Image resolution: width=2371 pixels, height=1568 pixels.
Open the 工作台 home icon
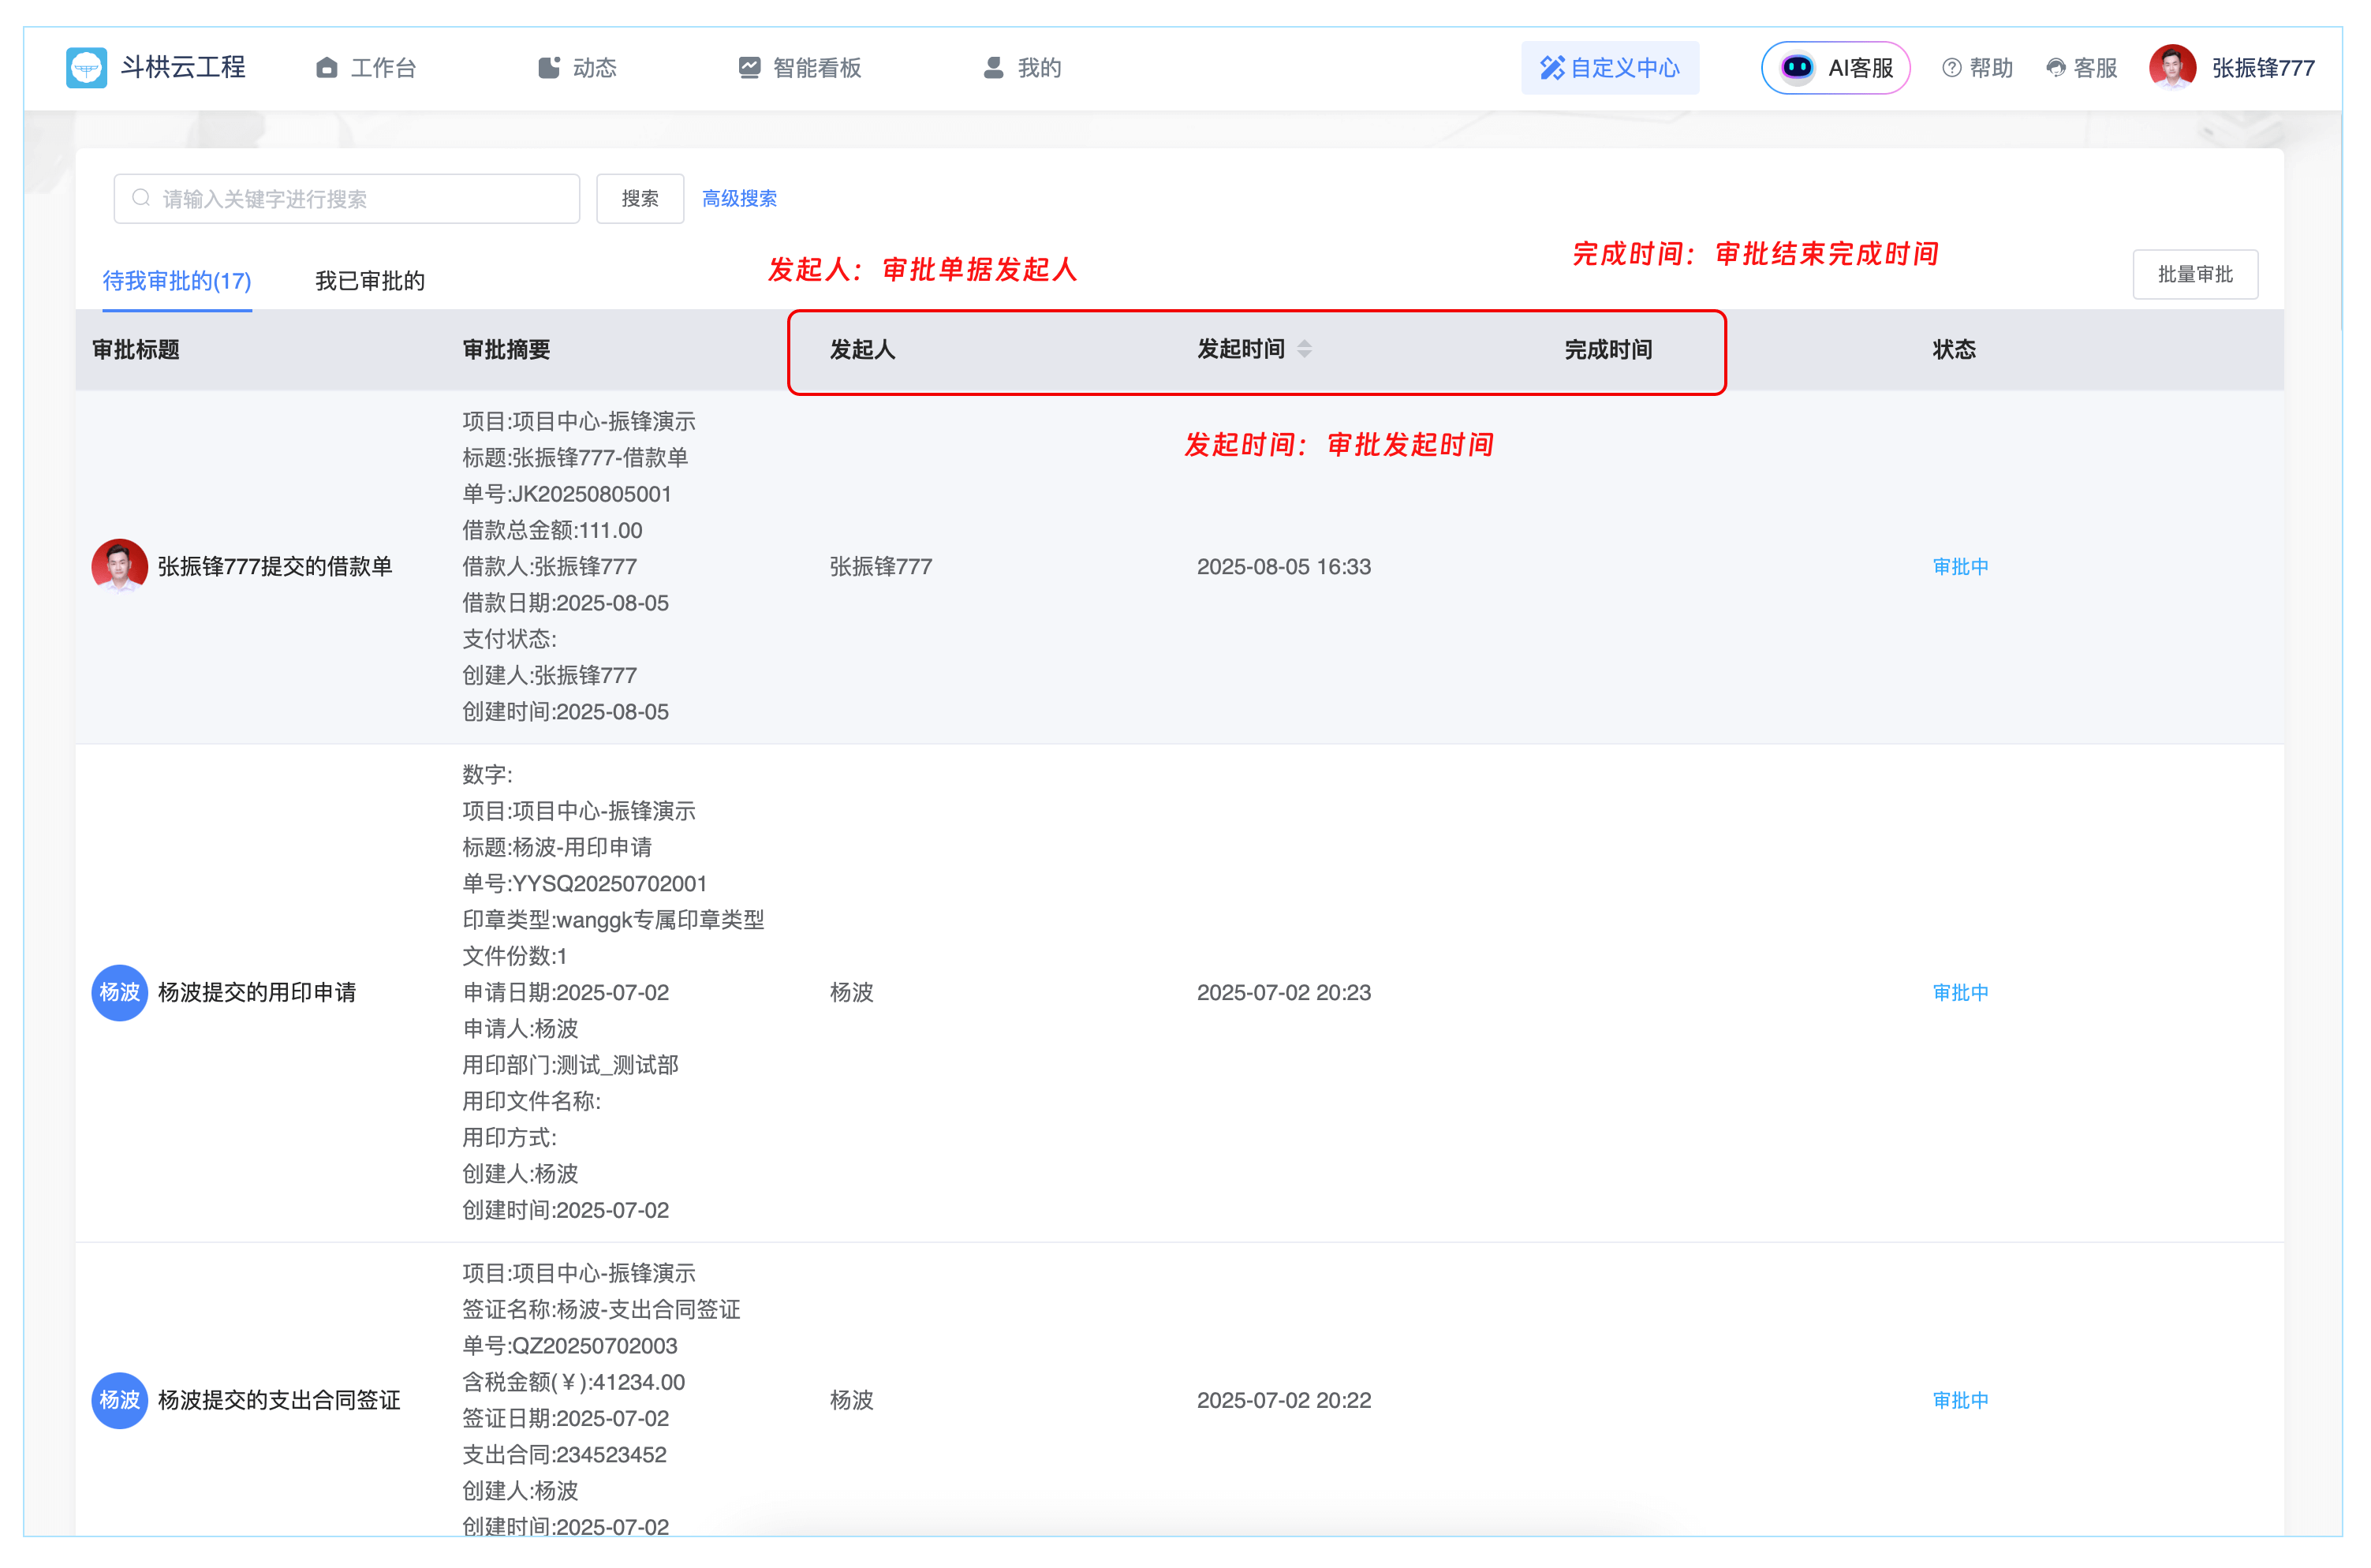326,67
